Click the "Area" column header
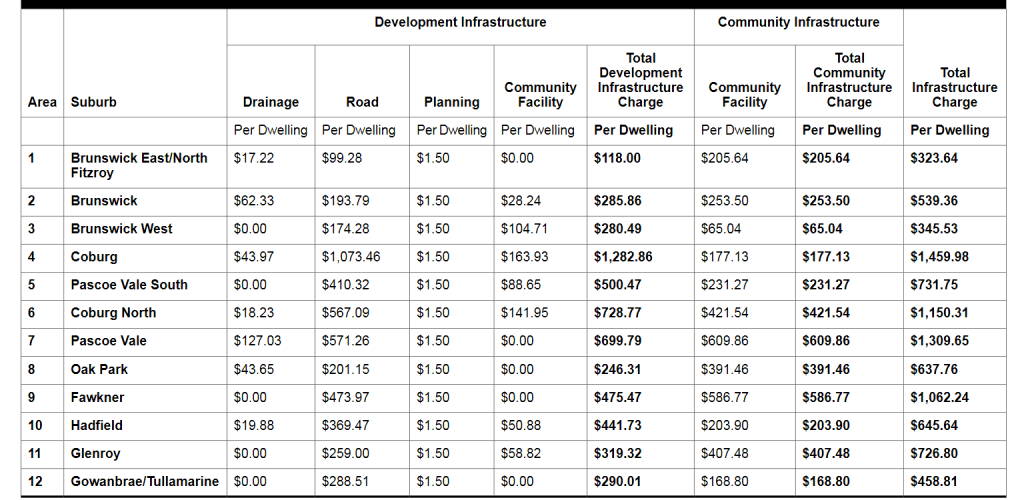The width and height of the screenshot is (1024, 500). [42, 102]
